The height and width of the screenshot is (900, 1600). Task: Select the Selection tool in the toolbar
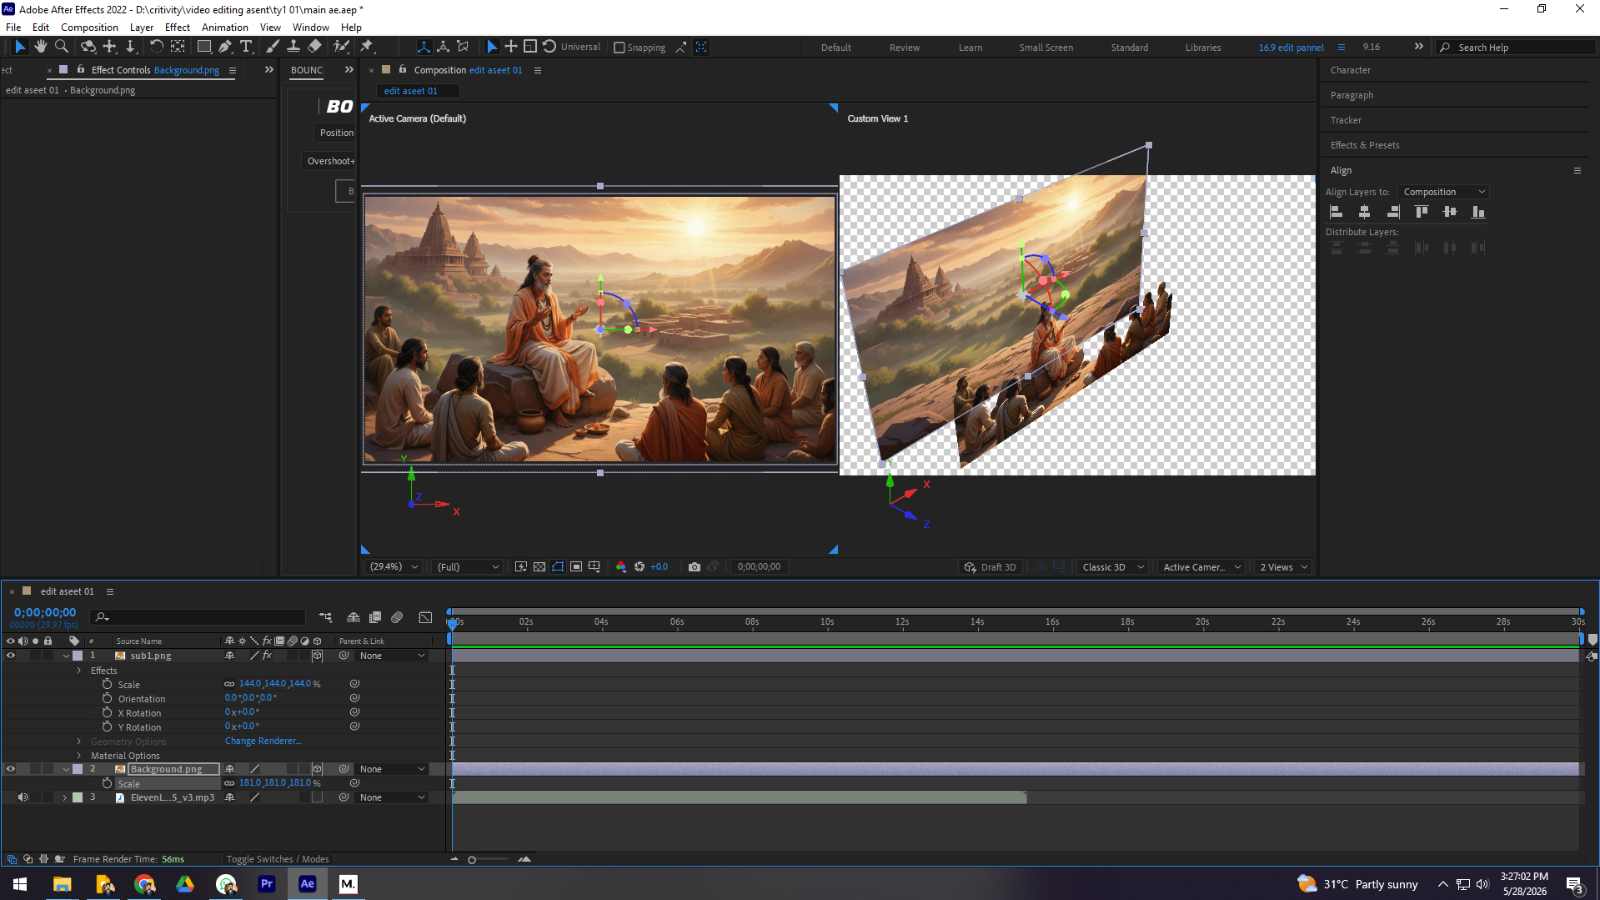19,46
